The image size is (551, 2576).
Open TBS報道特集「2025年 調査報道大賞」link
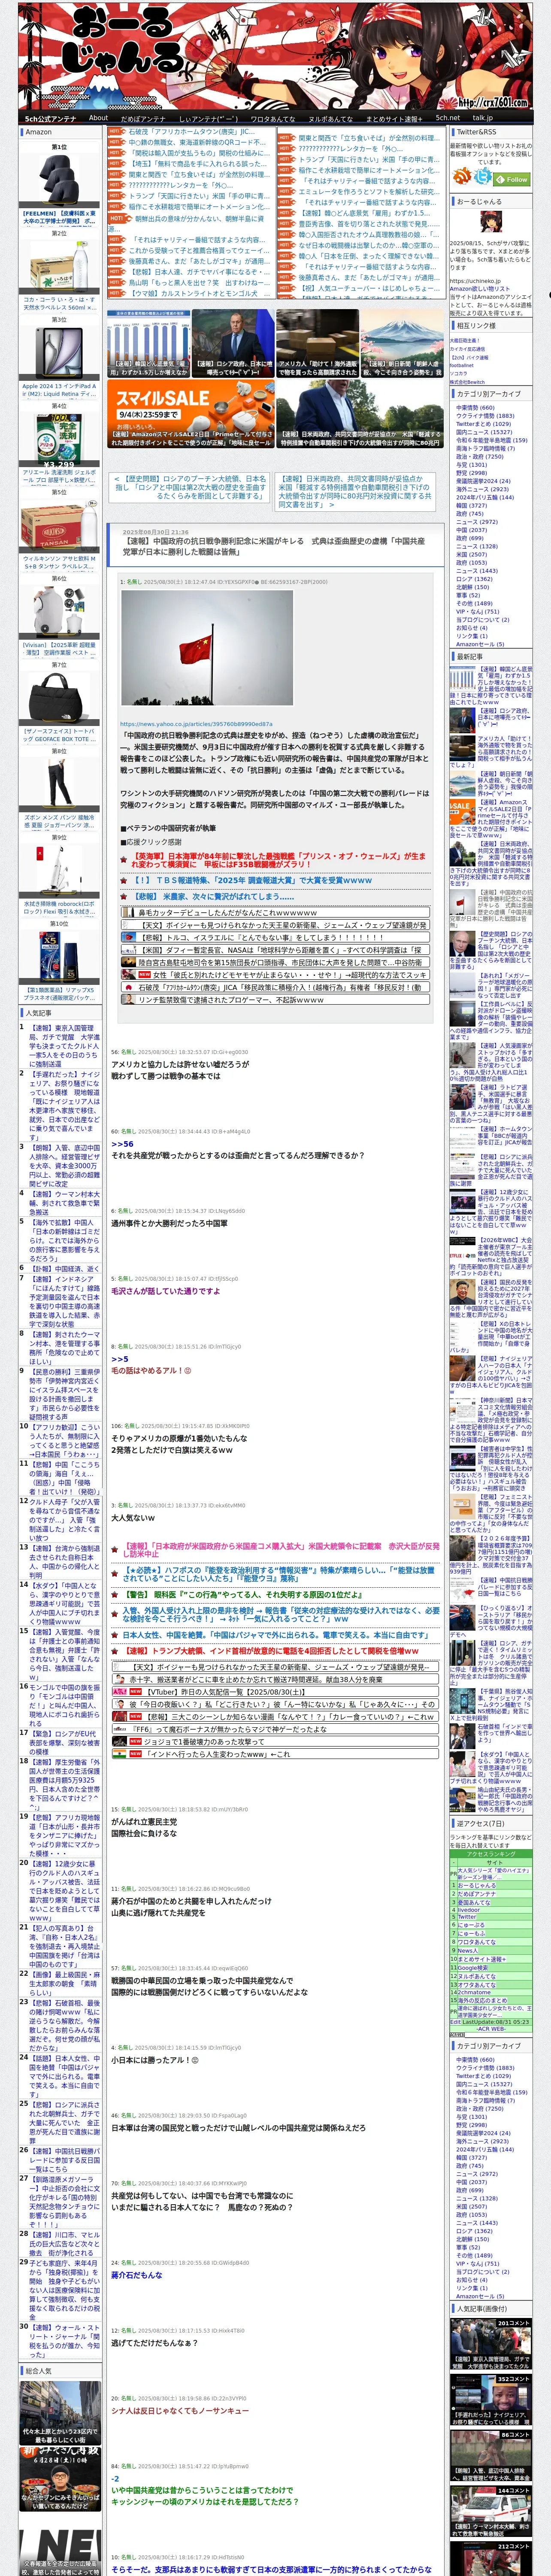click(x=251, y=880)
